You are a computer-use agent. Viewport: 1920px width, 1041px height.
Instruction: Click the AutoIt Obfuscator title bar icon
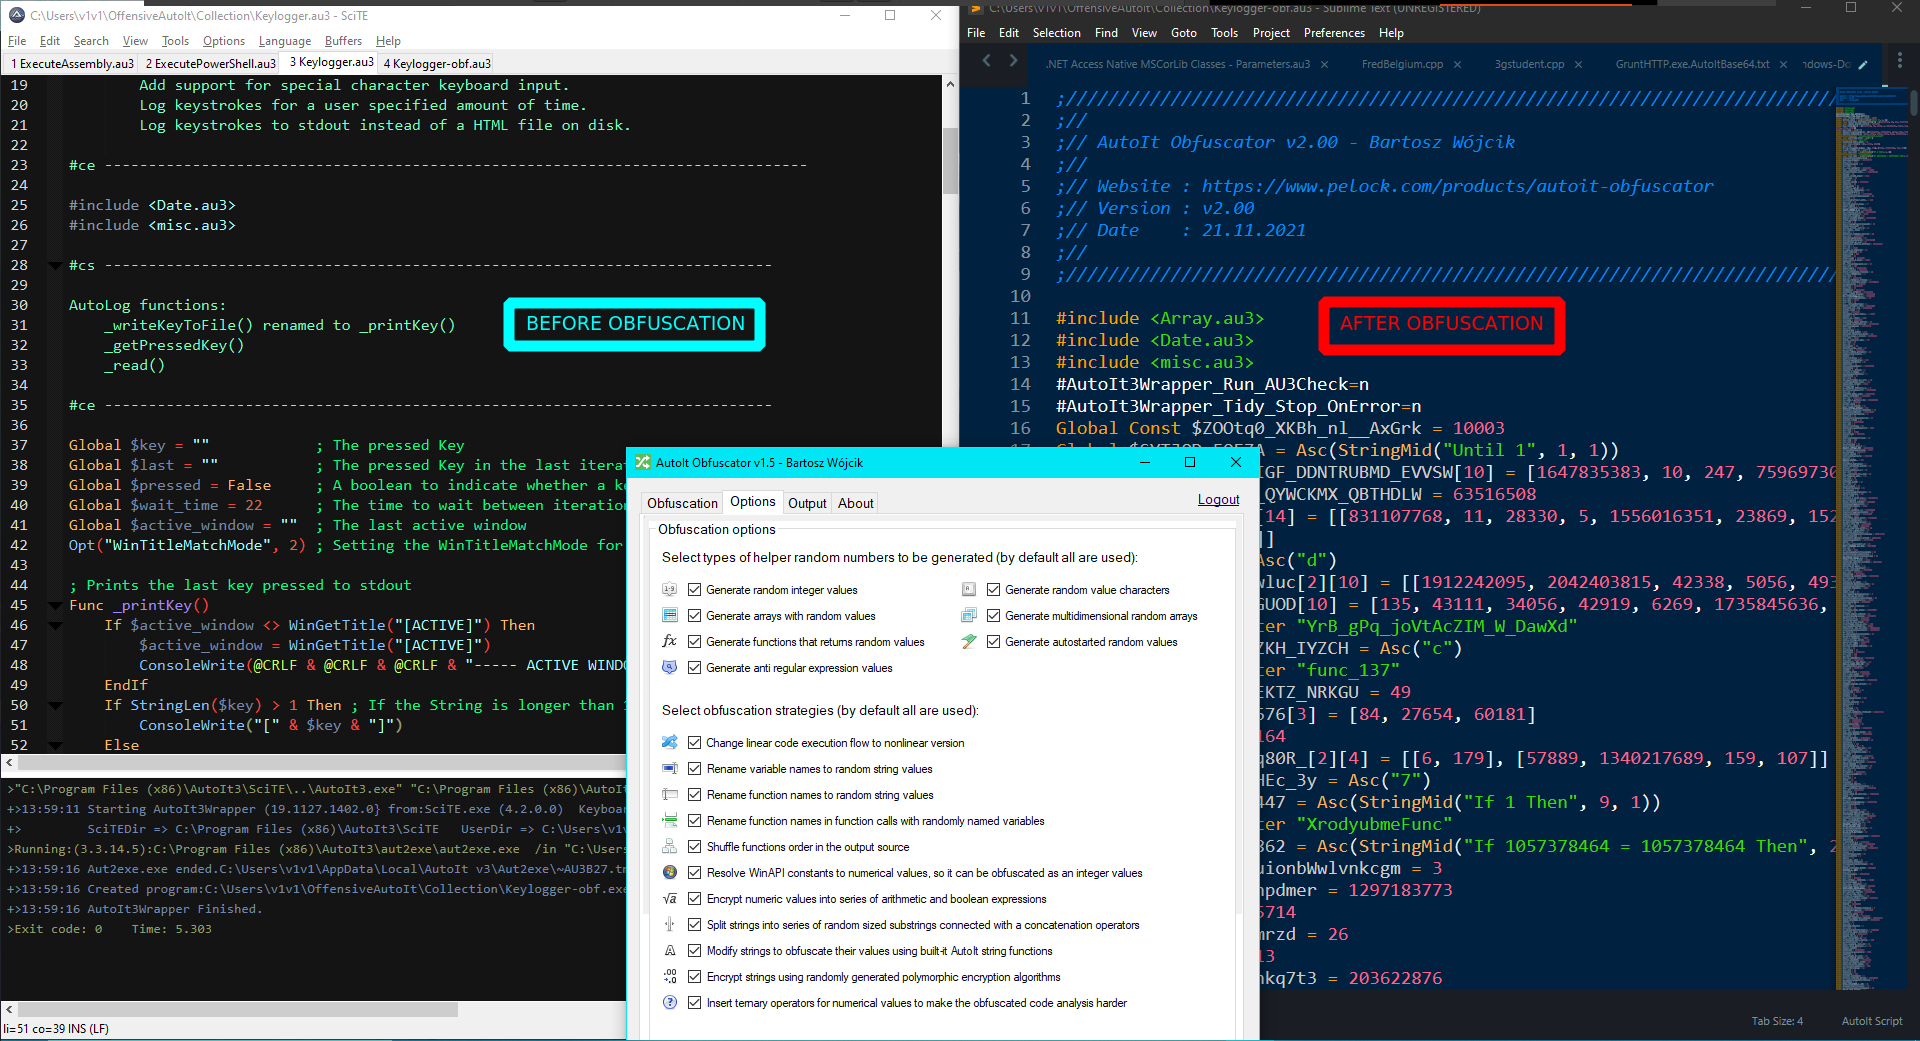point(643,462)
